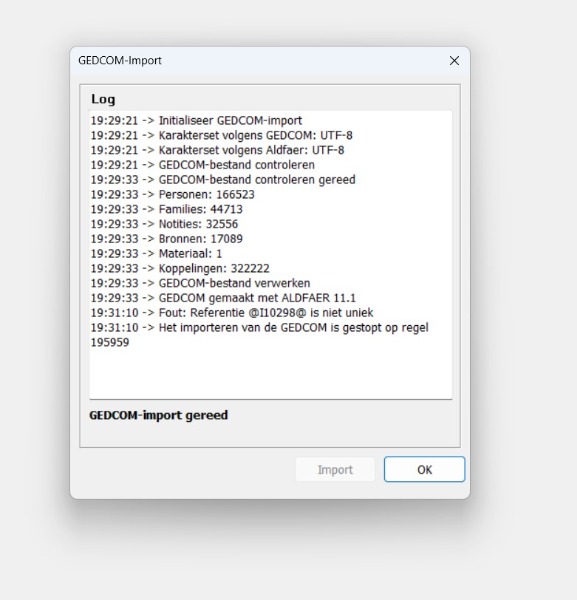Select the GEDCOM-bestand verwerken log line
The width and height of the screenshot is (577, 600).
coord(200,283)
